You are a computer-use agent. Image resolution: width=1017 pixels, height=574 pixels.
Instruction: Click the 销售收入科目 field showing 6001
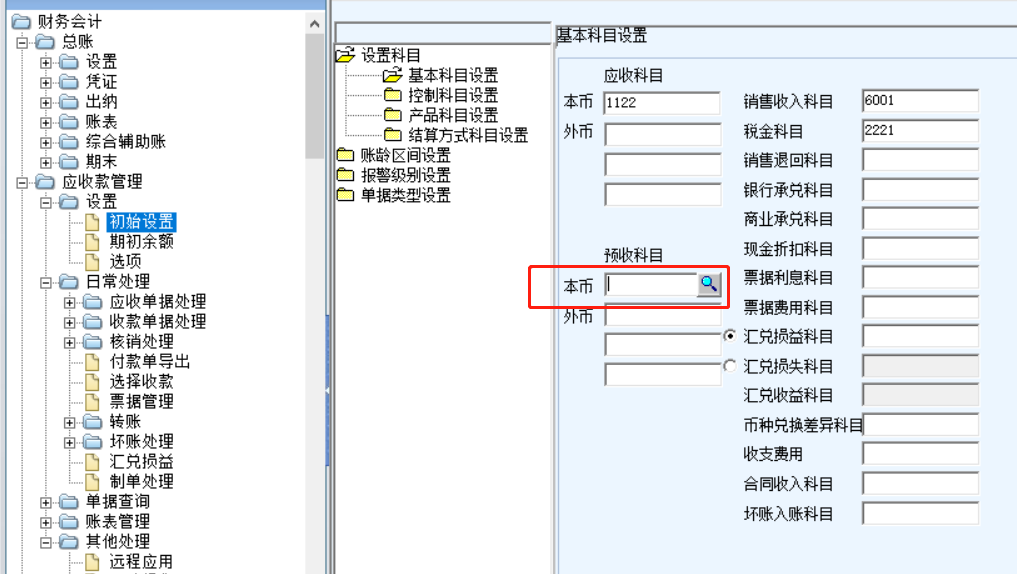(x=920, y=101)
